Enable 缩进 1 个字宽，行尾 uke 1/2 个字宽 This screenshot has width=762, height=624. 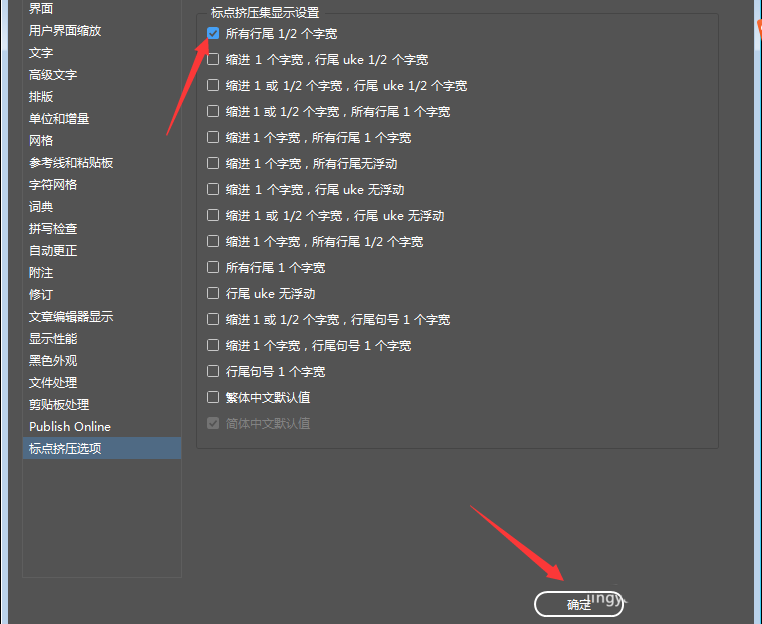coord(213,60)
